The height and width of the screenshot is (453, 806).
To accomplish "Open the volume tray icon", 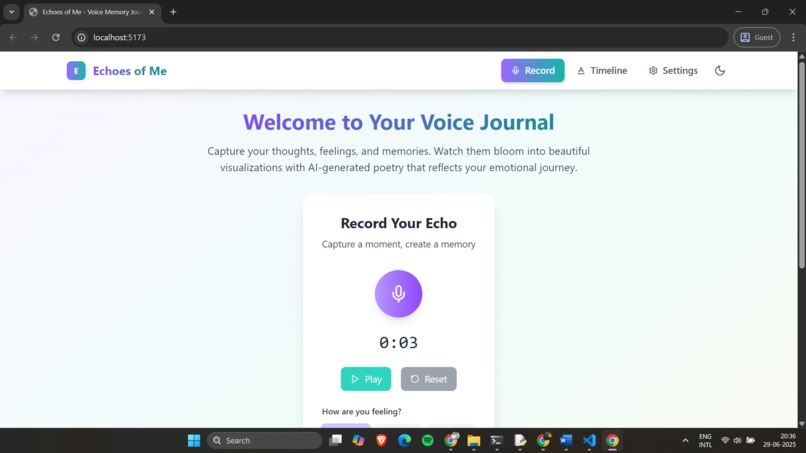I will point(738,441).
